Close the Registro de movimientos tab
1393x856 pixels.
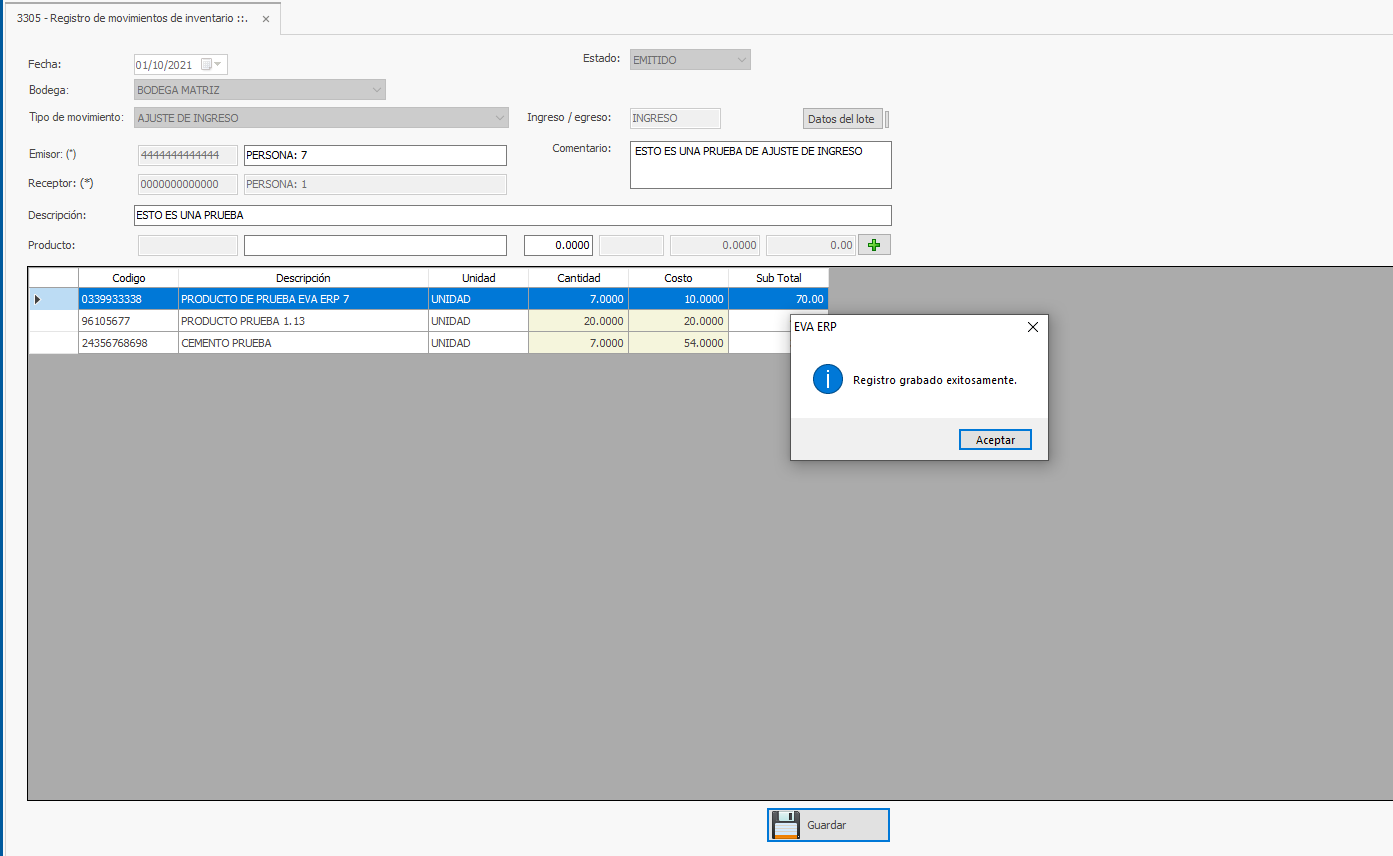coord(266,19)
